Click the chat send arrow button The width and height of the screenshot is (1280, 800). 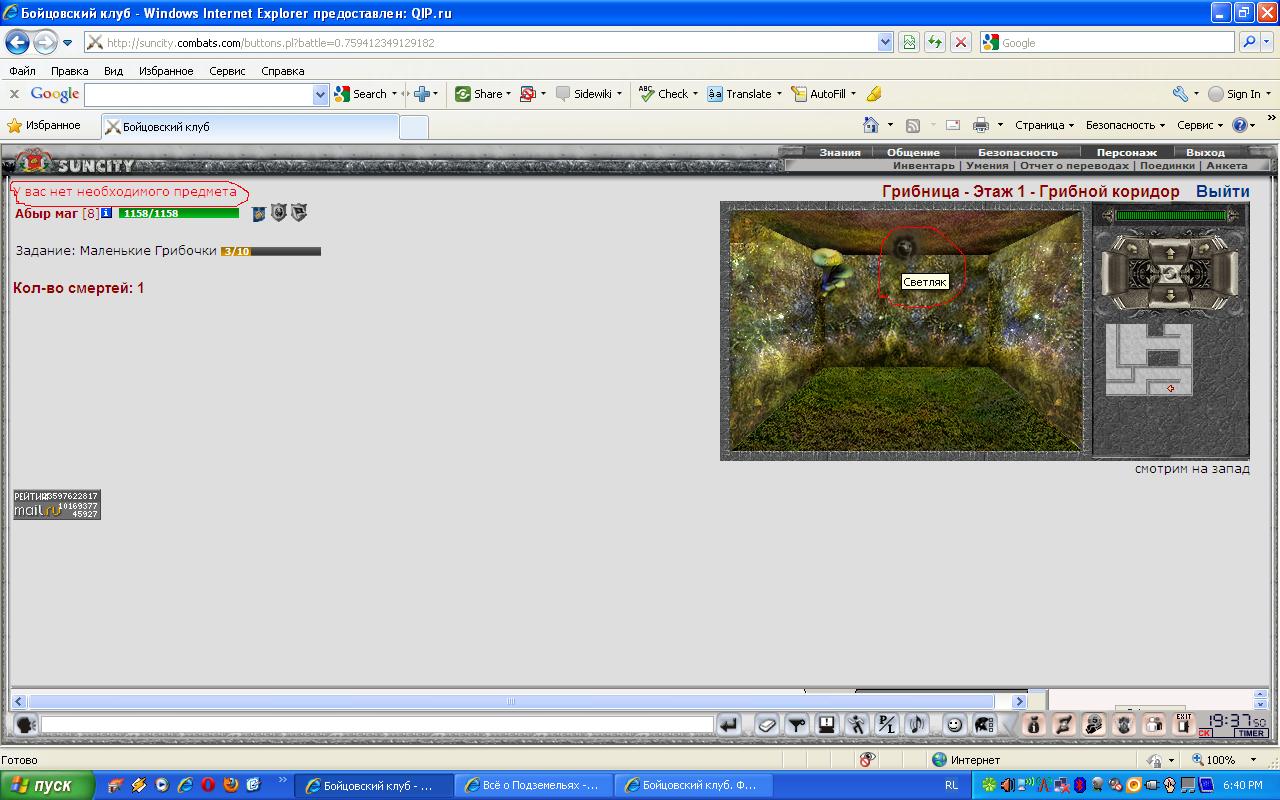pos(728,724)
